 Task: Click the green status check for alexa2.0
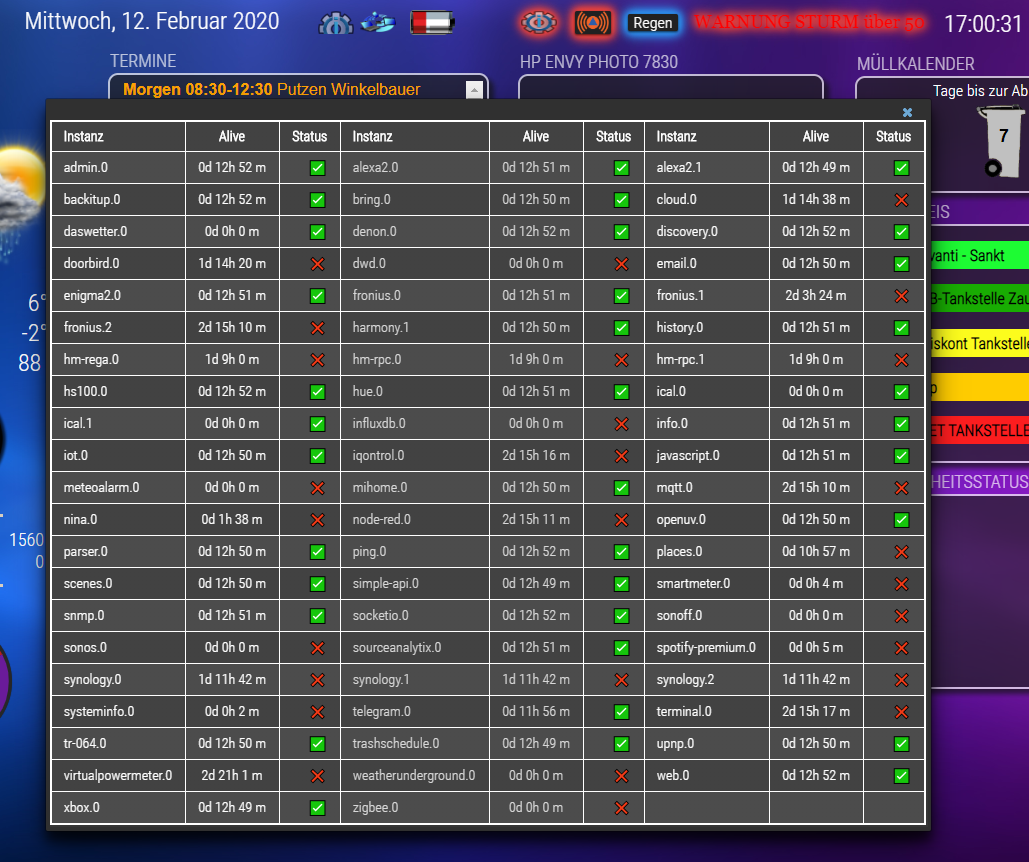[x=621, y=168]
